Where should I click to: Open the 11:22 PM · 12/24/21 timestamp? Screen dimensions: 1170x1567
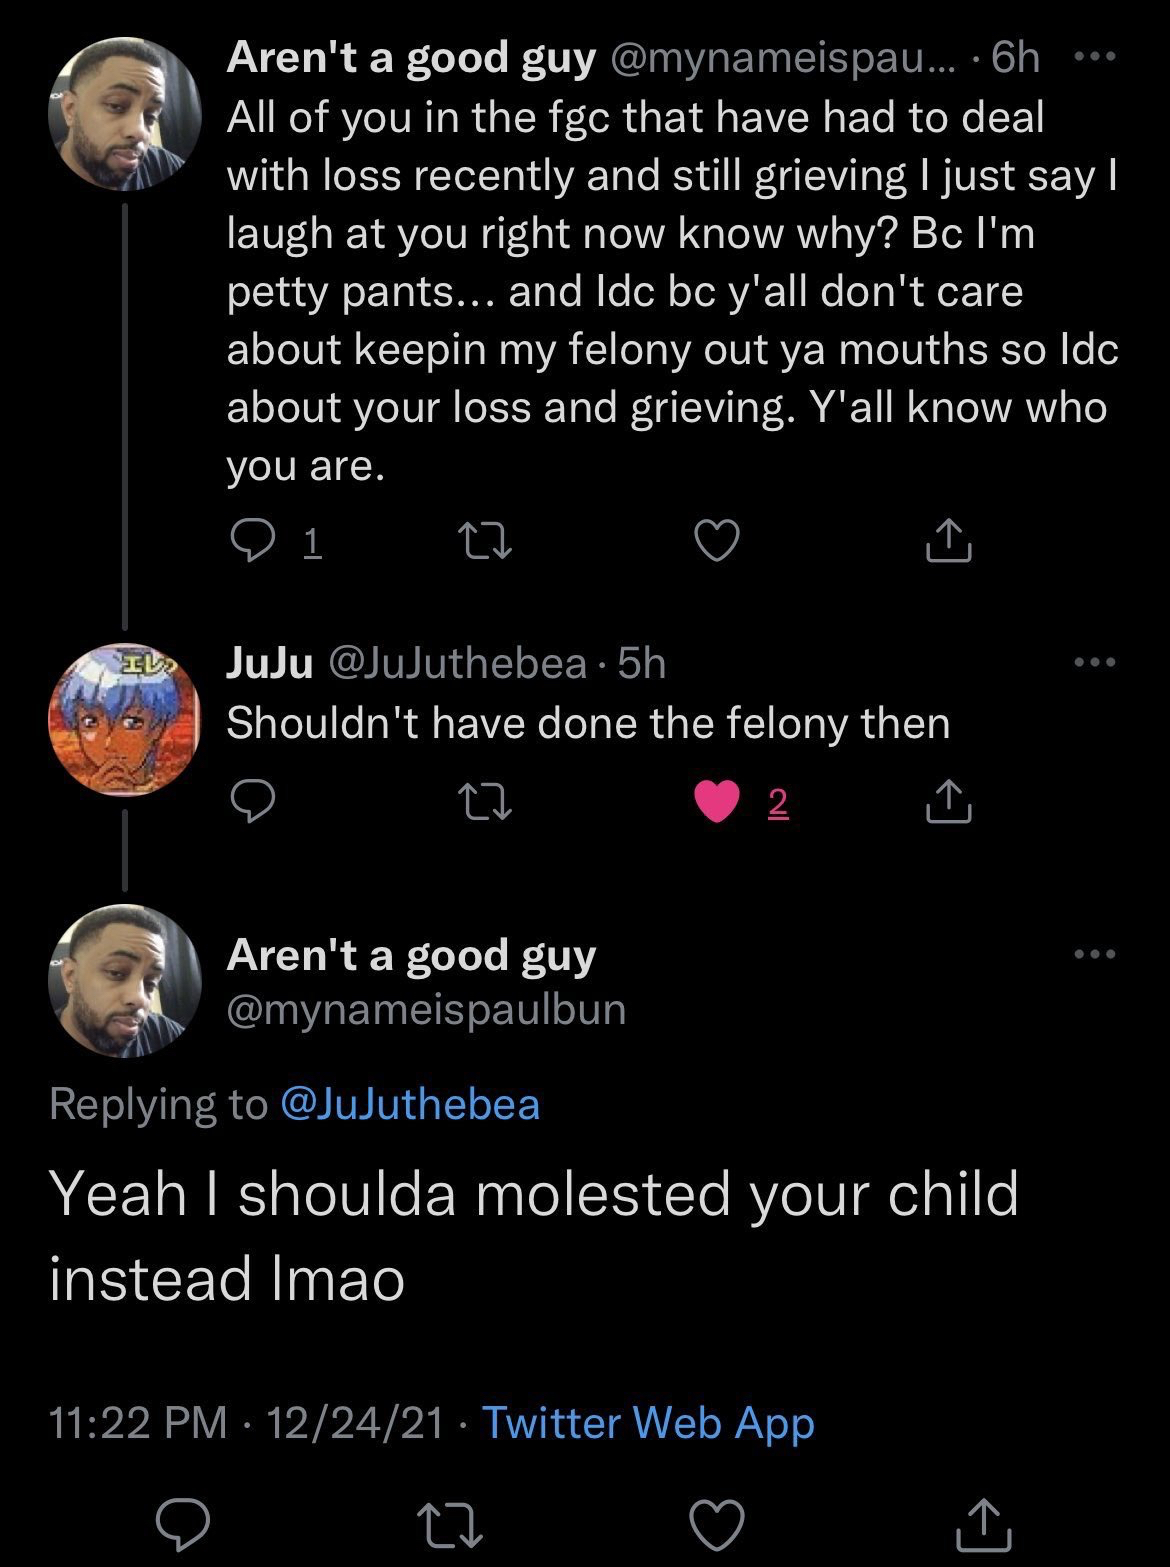point(246,1422)
